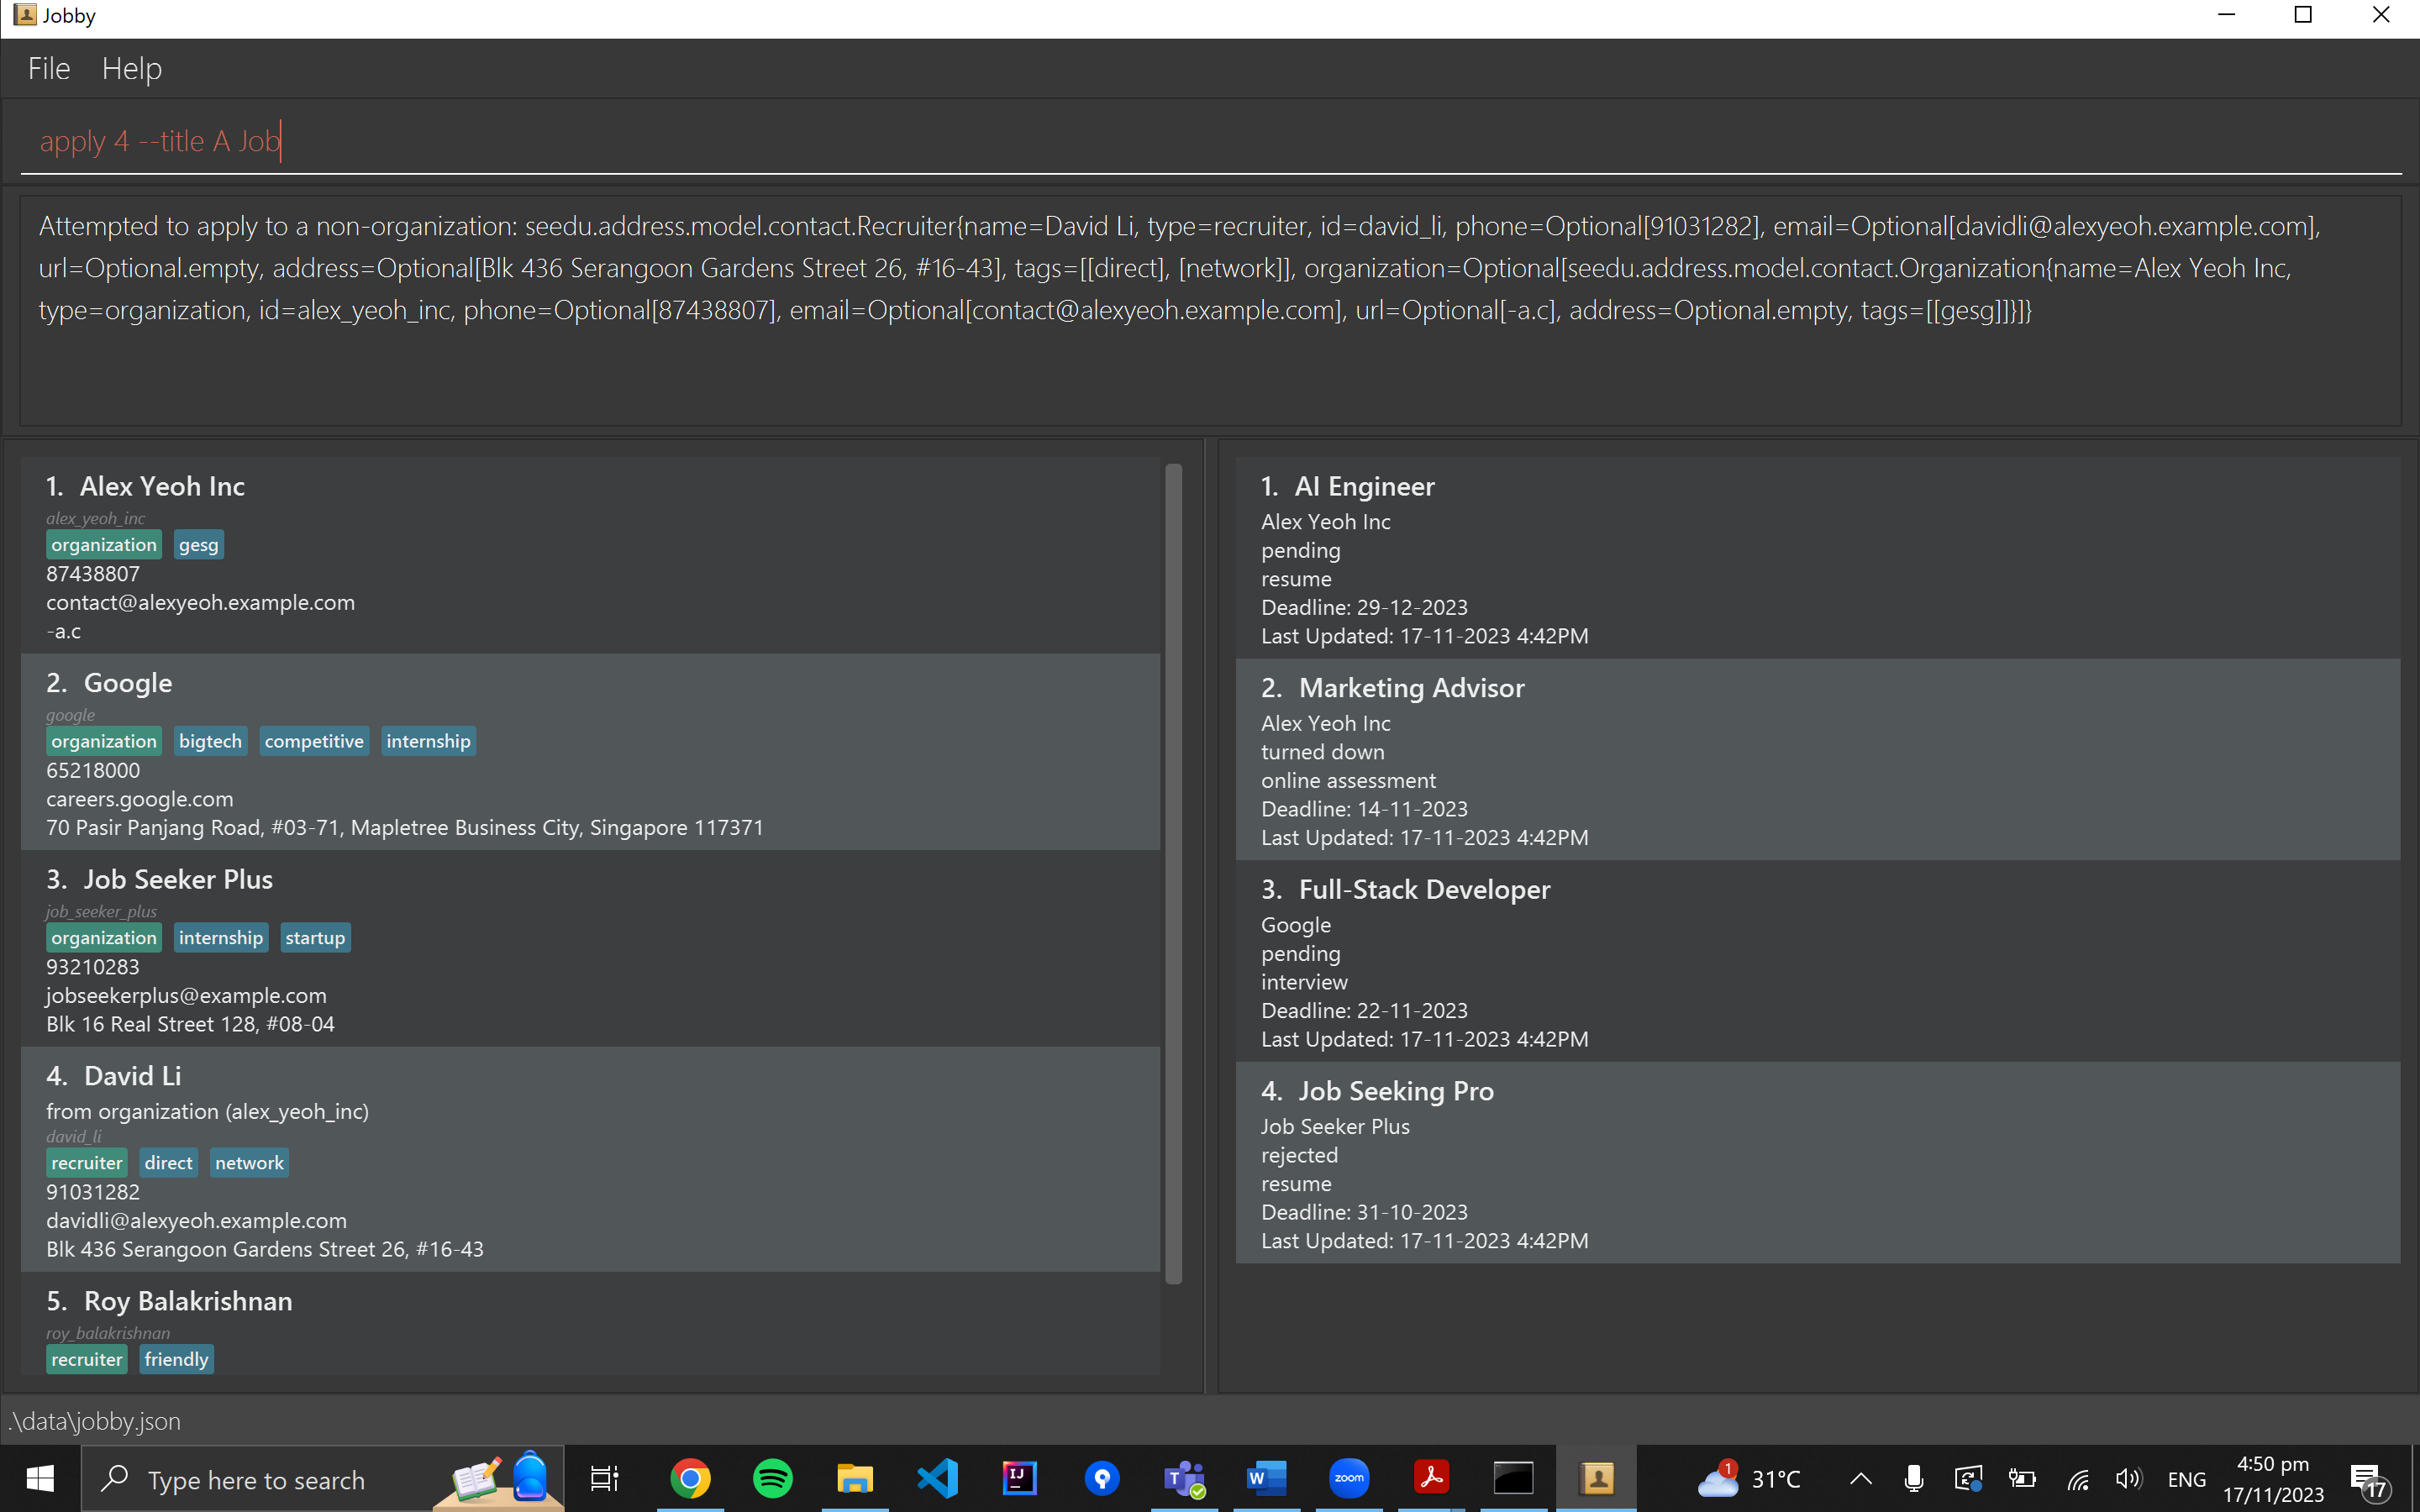
Task: Expand hidden system tray icons
Action: 1860,1479
